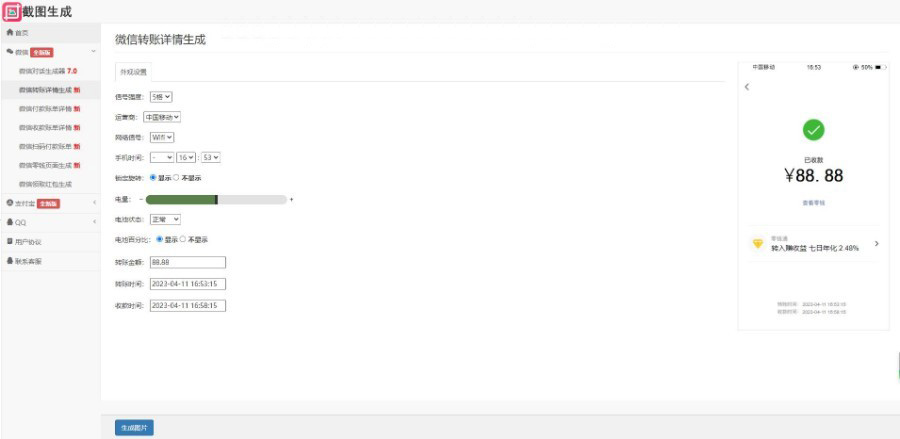Click the 查看零钱 link in preview
The image size is (900, 439).
coord(813,203)
